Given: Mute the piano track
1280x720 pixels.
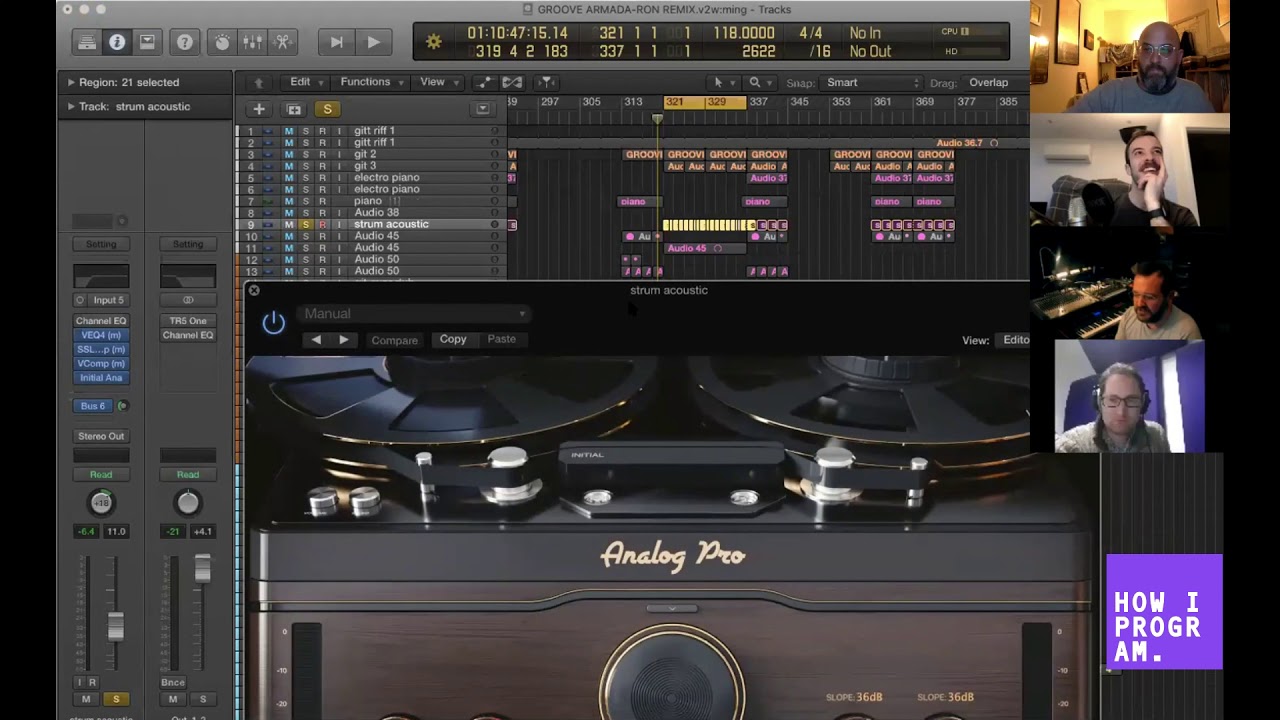Looking at the screenshot, I should coord(289,201).
